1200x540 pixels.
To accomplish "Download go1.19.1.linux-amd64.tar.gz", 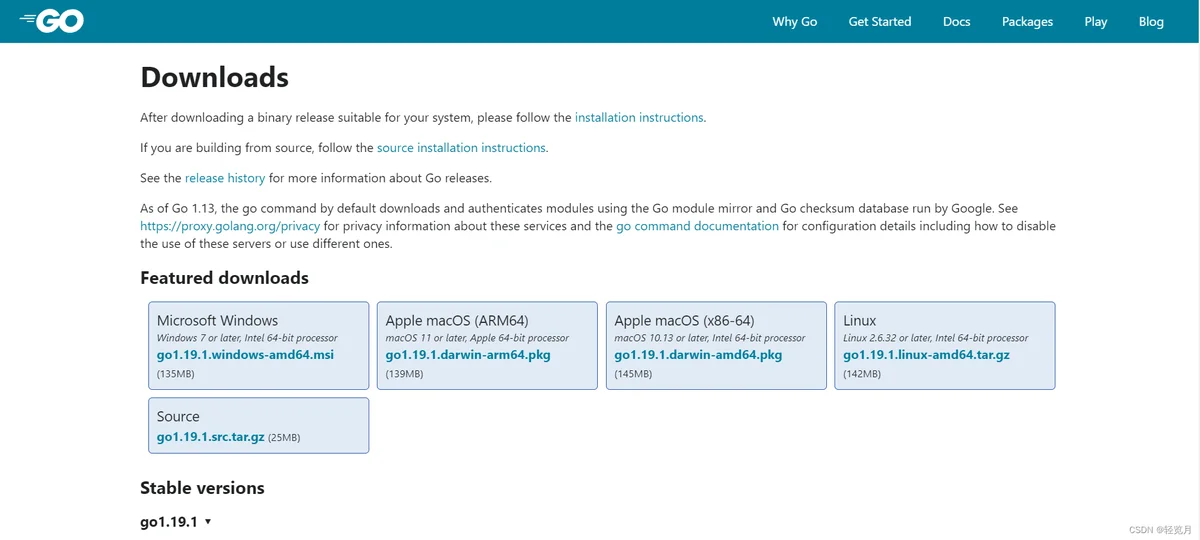I will coord(926,355).
